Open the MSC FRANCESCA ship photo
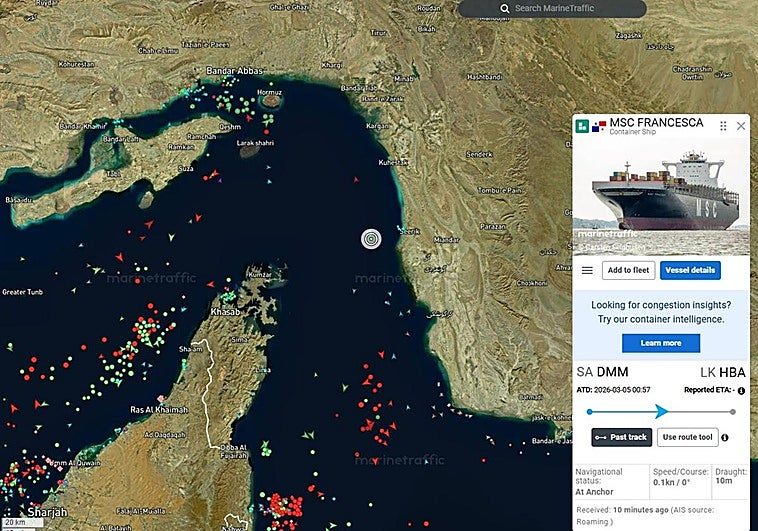This screenshot has height=531, width=758. pos(661,196)
